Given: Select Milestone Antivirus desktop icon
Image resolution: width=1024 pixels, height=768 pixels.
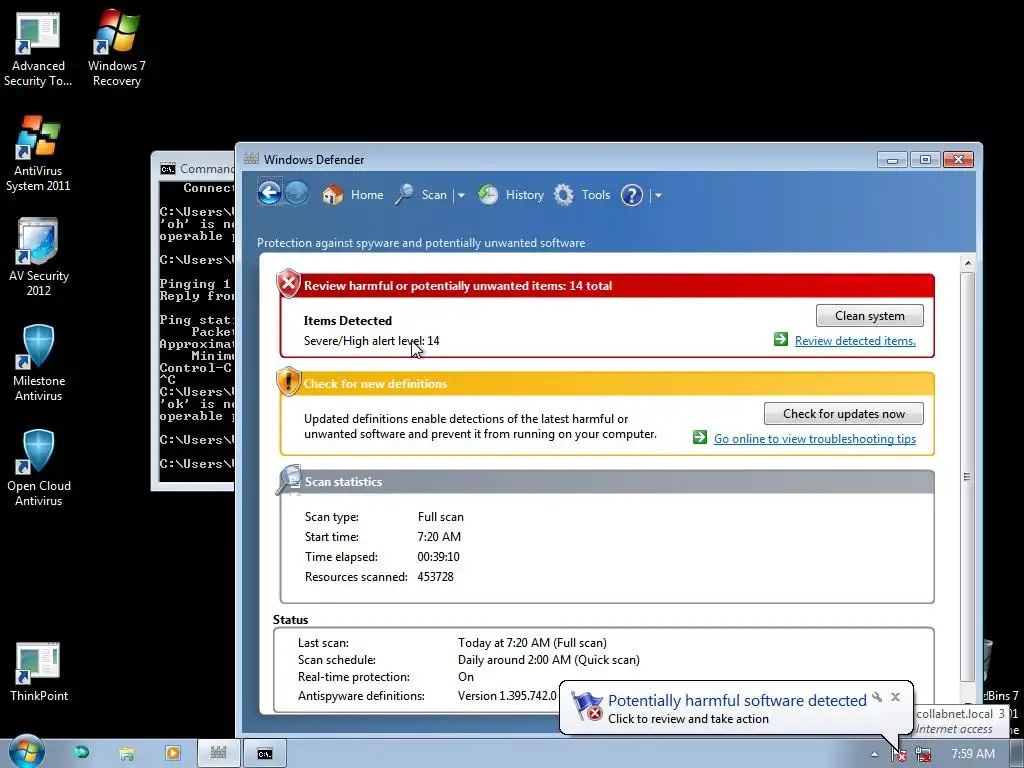Looking at the screenshot, I should pyautogui.click(x=38, y=363).
